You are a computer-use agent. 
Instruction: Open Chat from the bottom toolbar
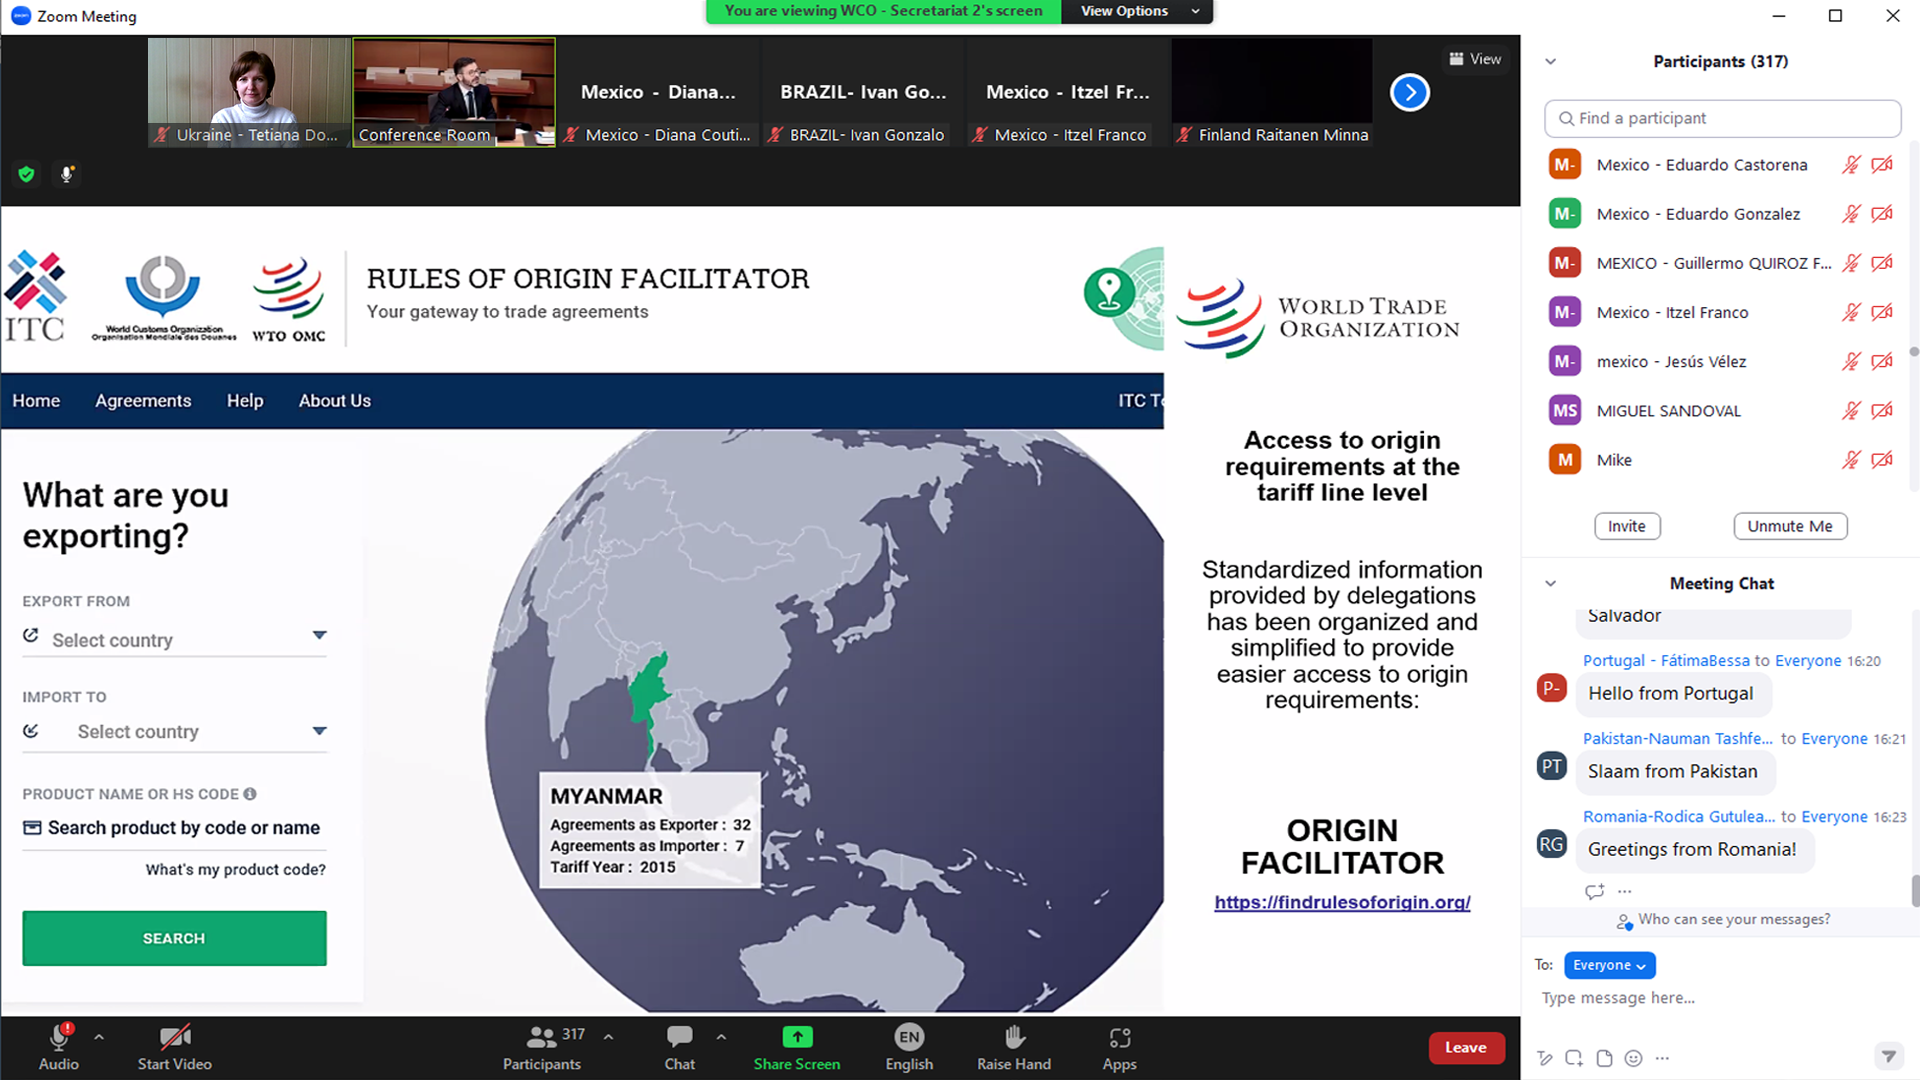680,1037
